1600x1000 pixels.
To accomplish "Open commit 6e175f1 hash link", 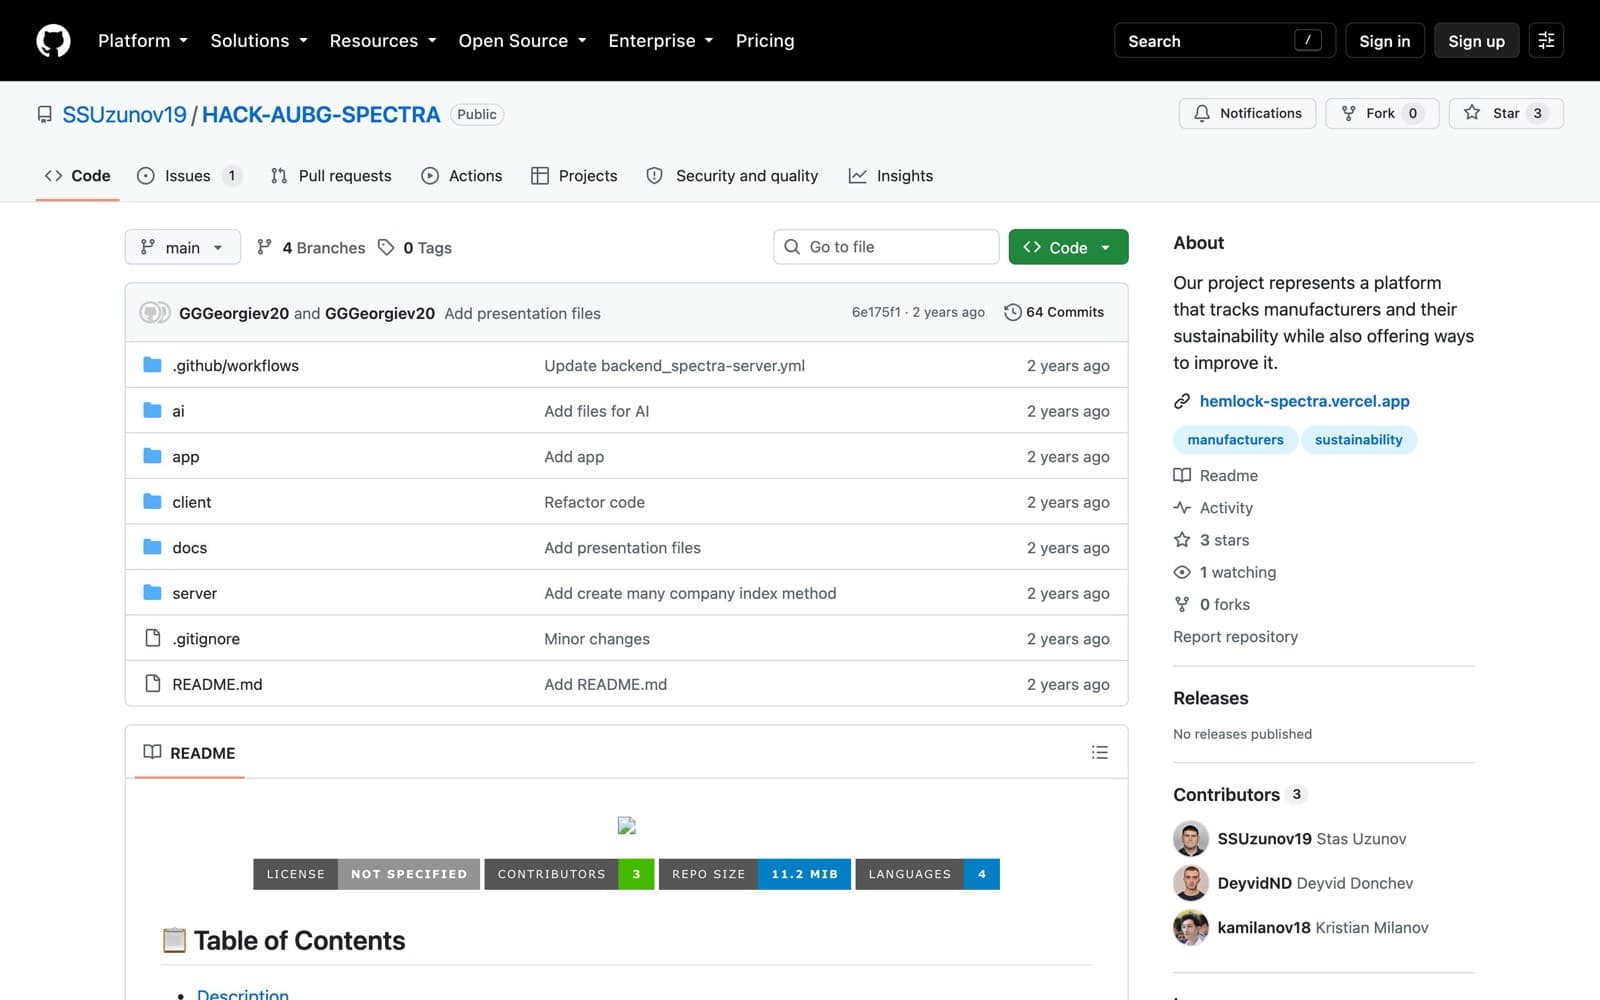I will point(876,312).
